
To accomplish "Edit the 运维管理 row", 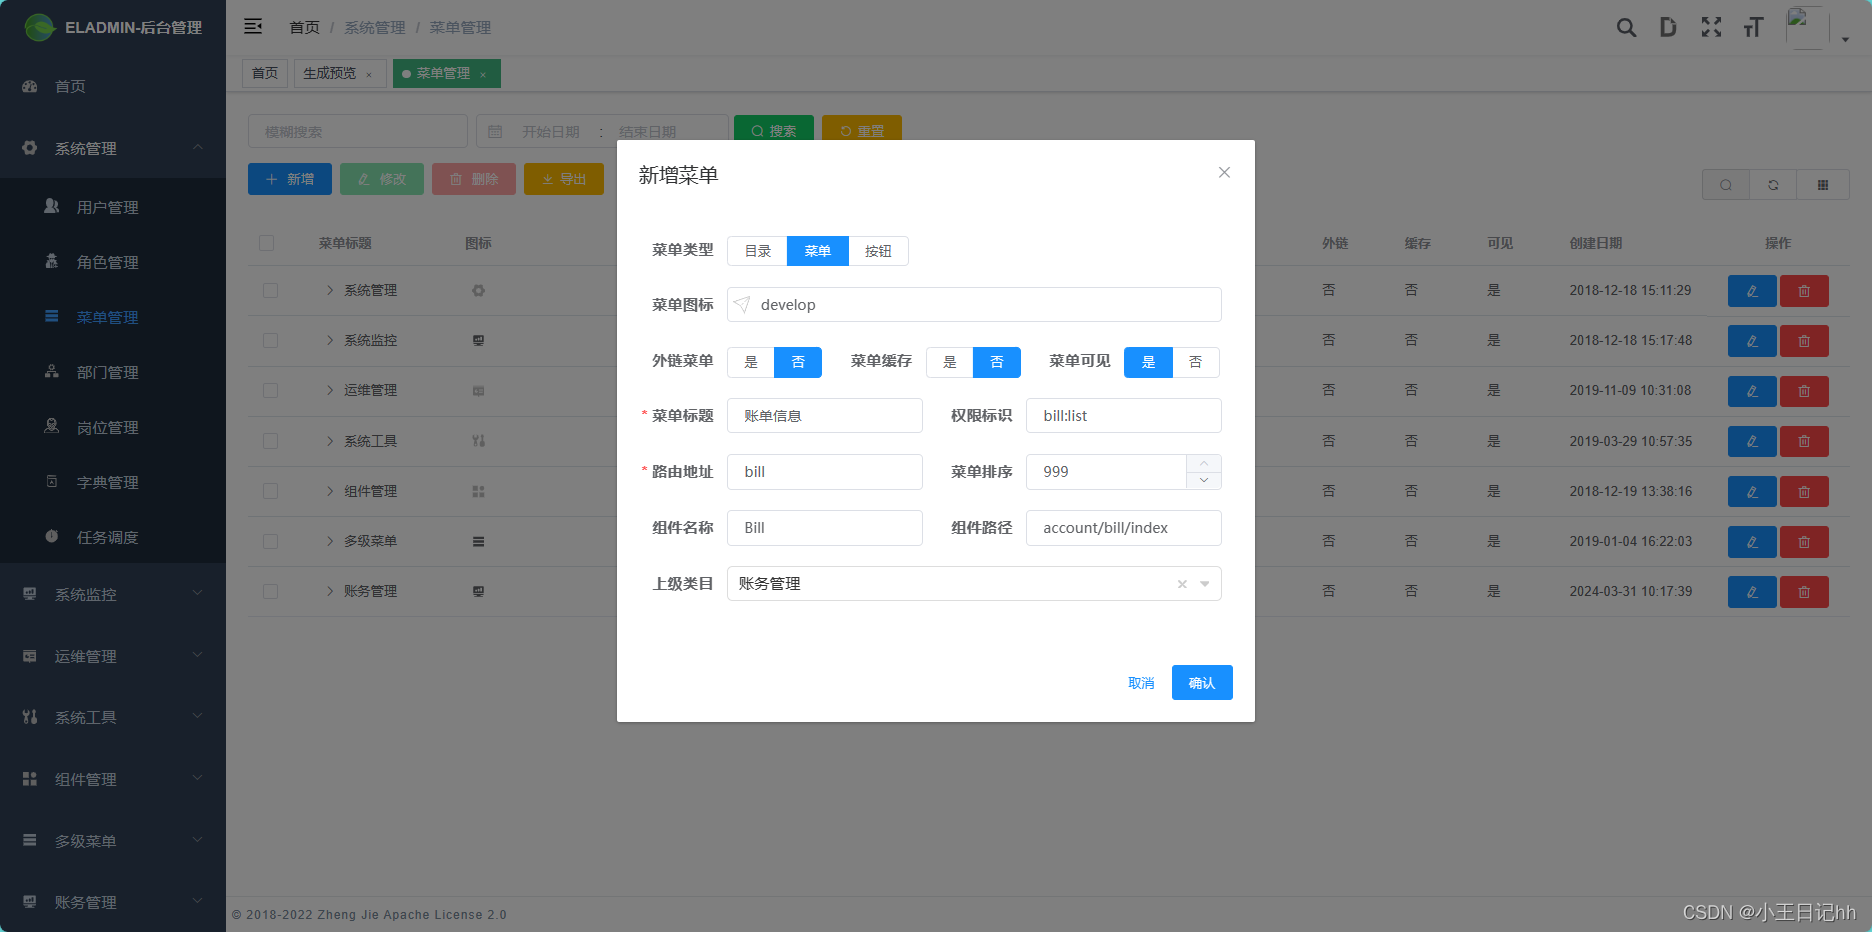I will [x=1752, y=391].
